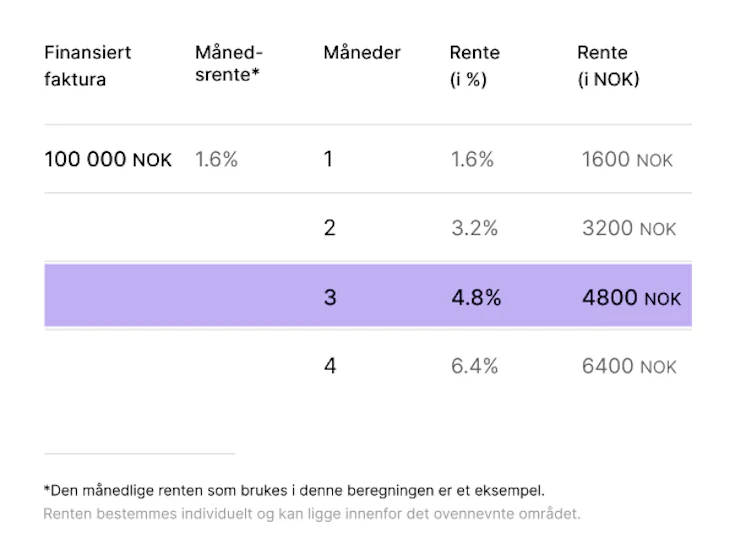Click the 1.6% value under Månedsrente
The width and height of the screenshot is (731, 550).
216,159
